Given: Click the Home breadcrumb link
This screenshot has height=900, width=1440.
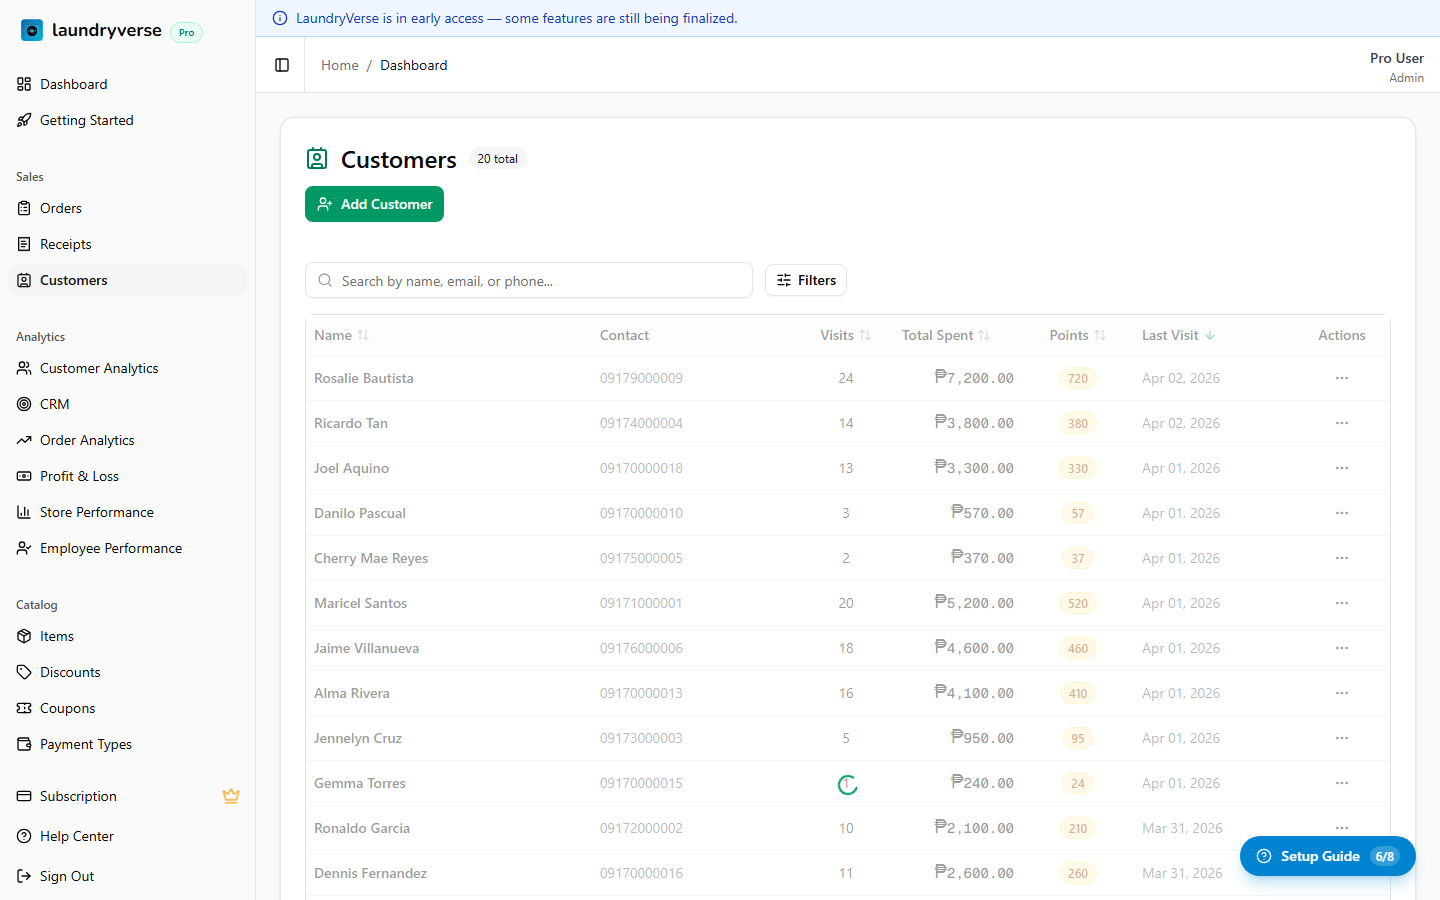Looking at the screenshot, I should (x=339, y=65).
